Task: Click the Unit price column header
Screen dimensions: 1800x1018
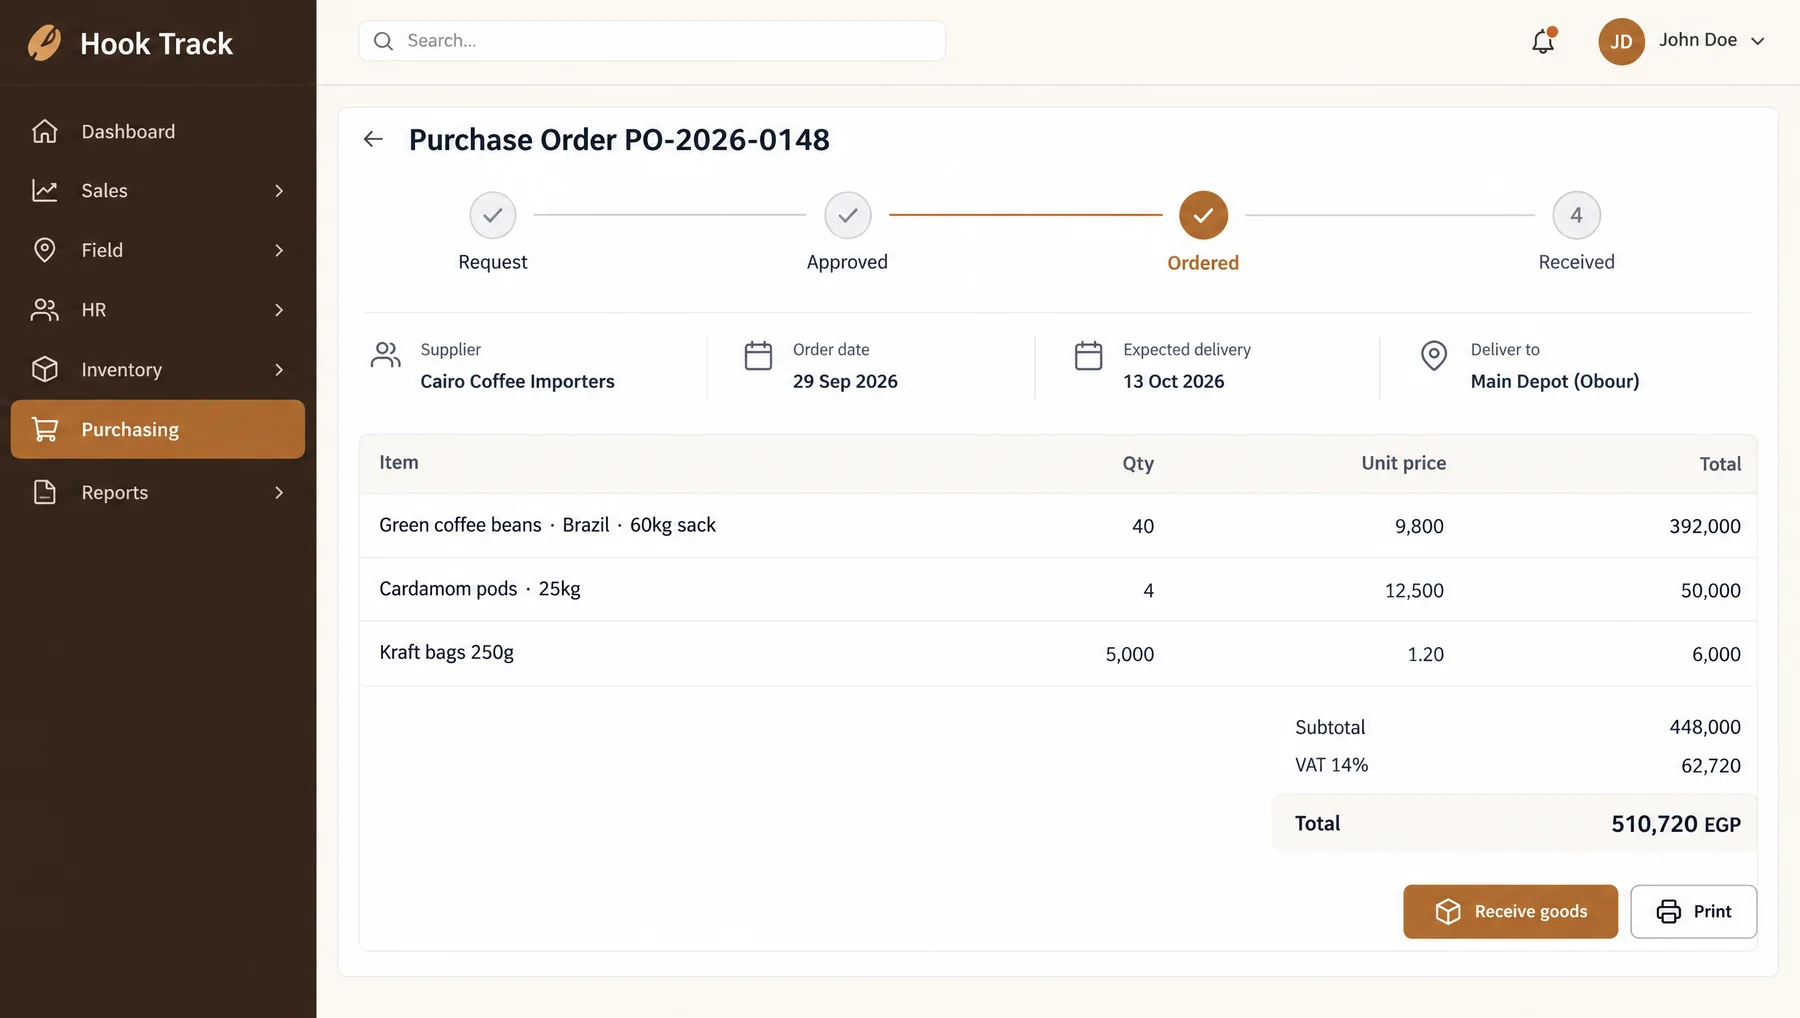Action: [x=1403, y=463]
